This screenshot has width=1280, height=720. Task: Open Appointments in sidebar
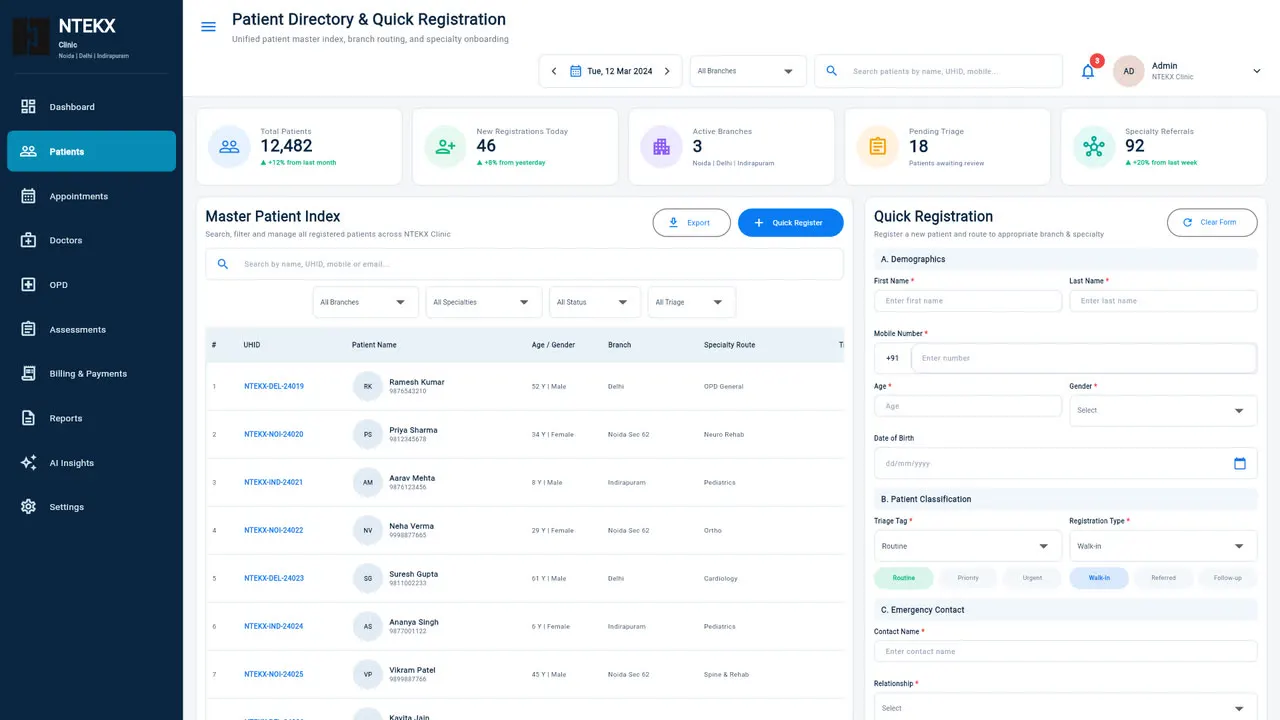point(91,196)
